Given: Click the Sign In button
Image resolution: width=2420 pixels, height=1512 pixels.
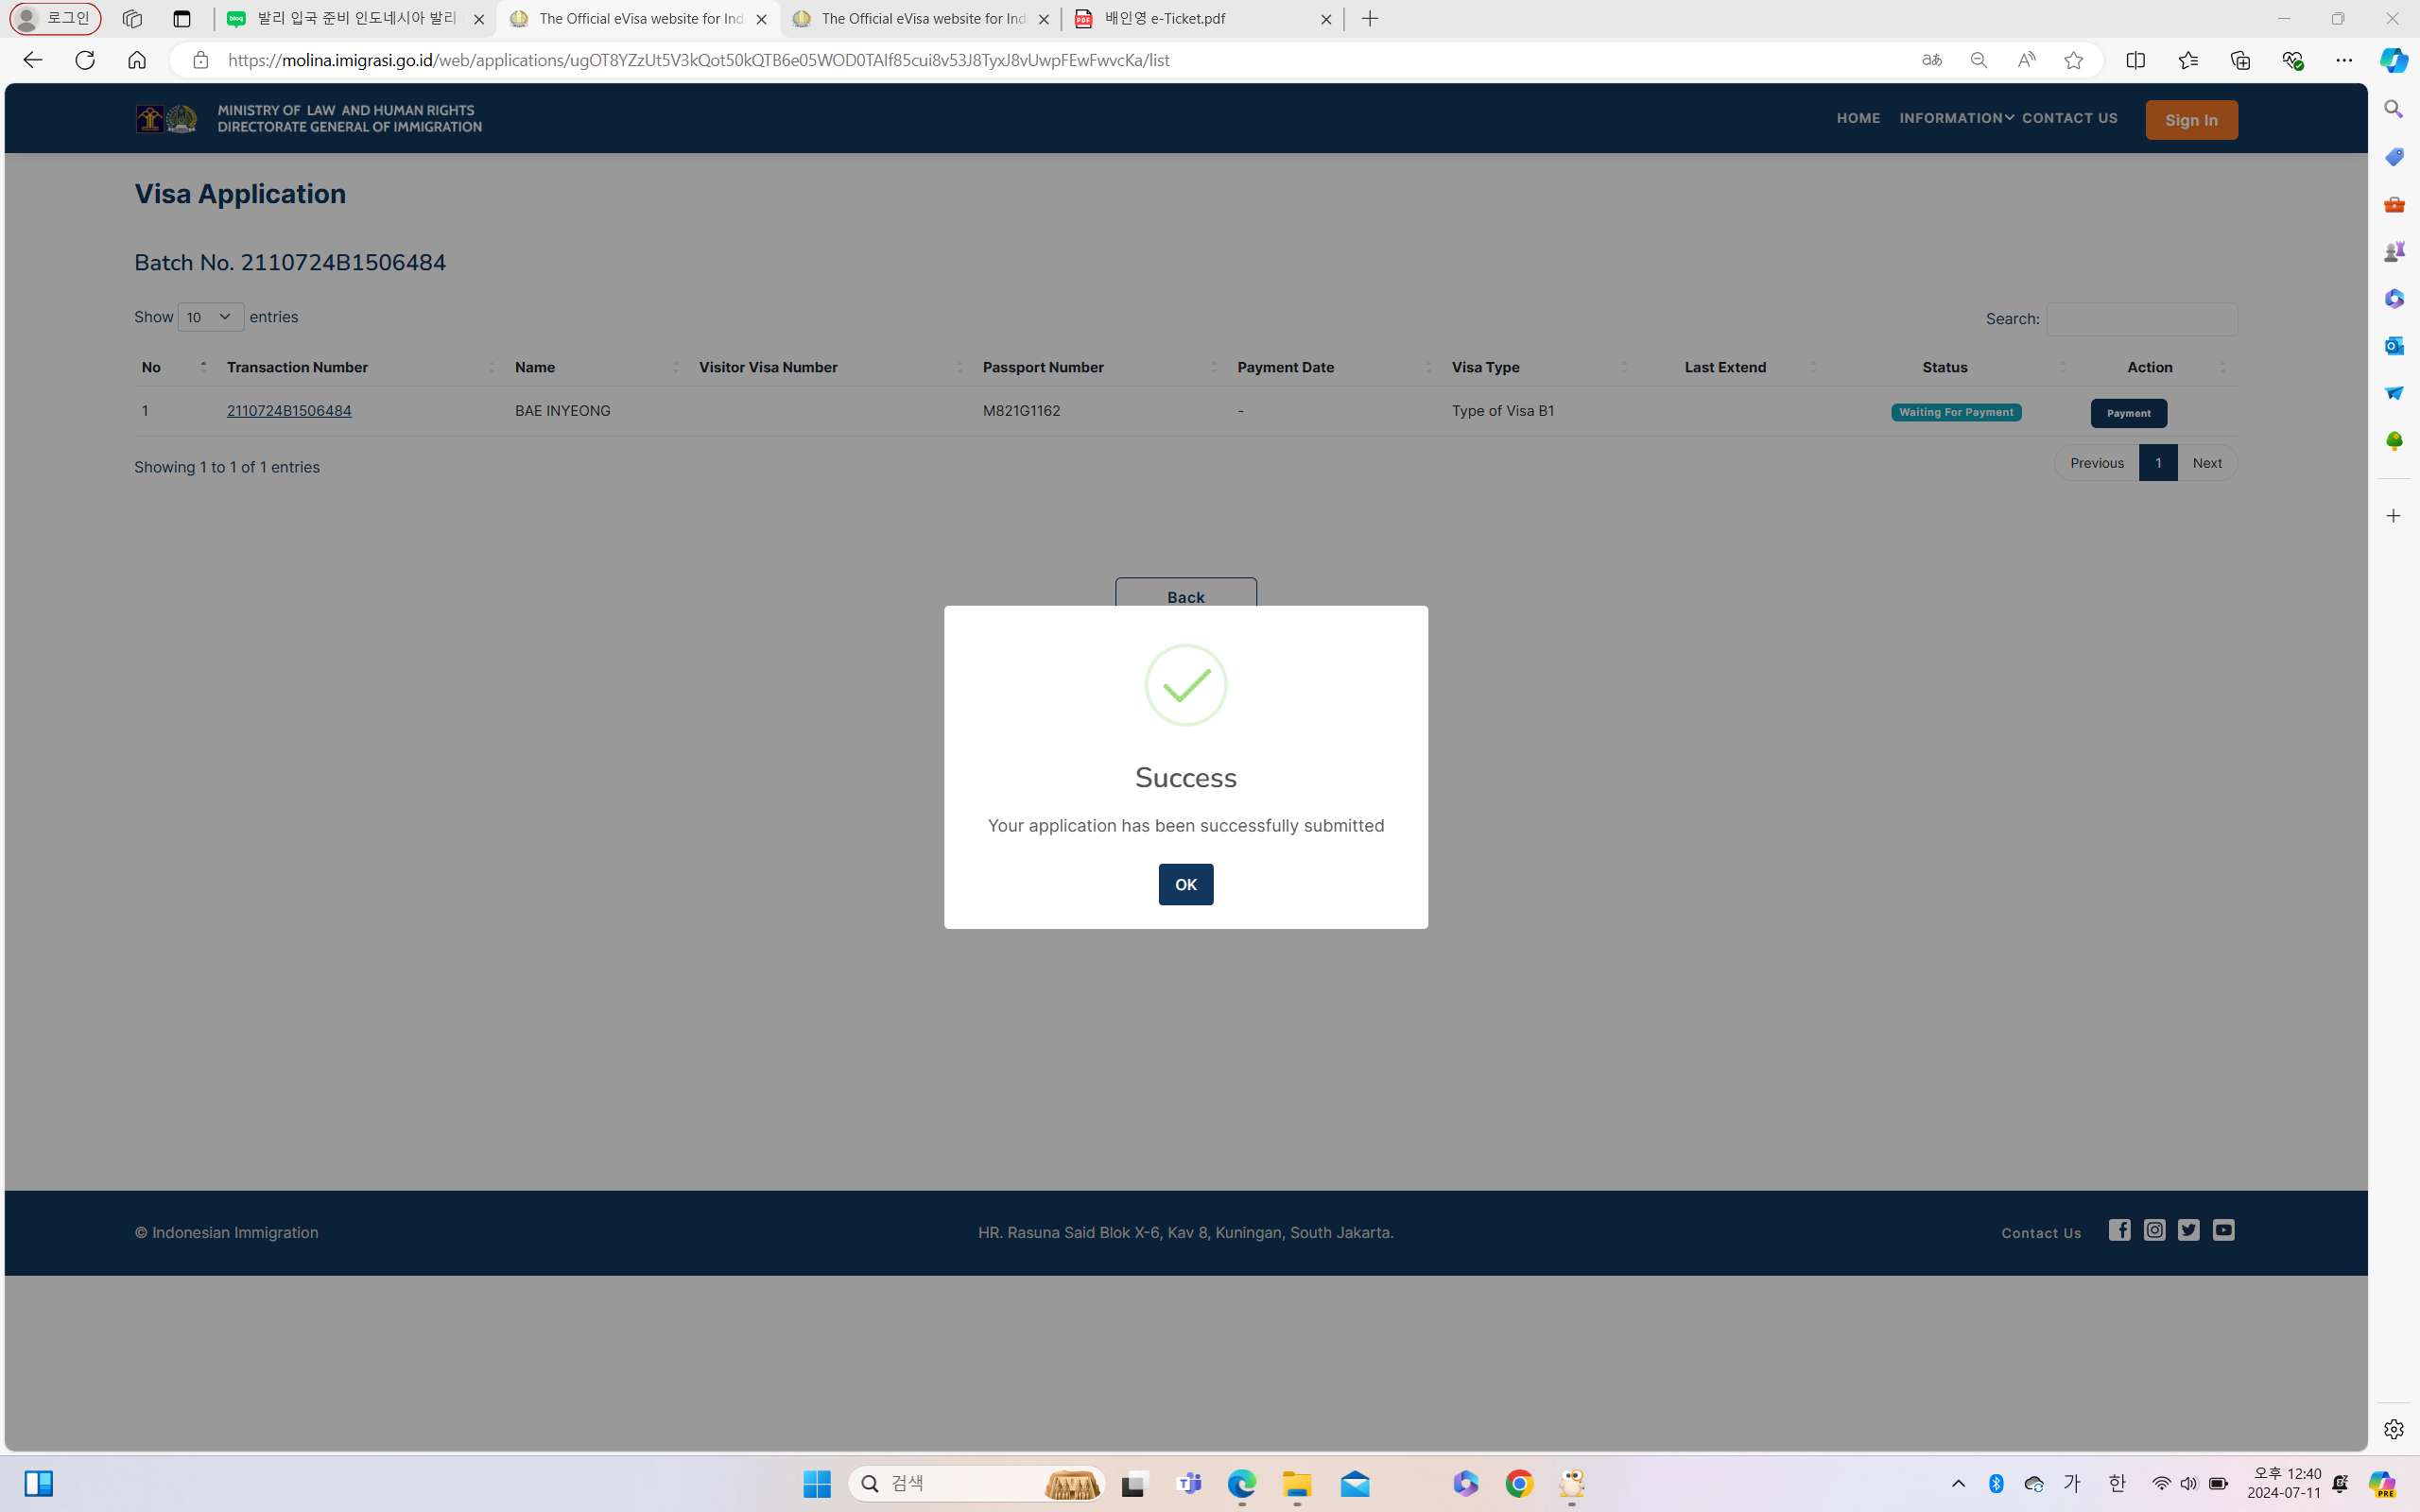Looking at the screenshot, I should (2190, 120).
